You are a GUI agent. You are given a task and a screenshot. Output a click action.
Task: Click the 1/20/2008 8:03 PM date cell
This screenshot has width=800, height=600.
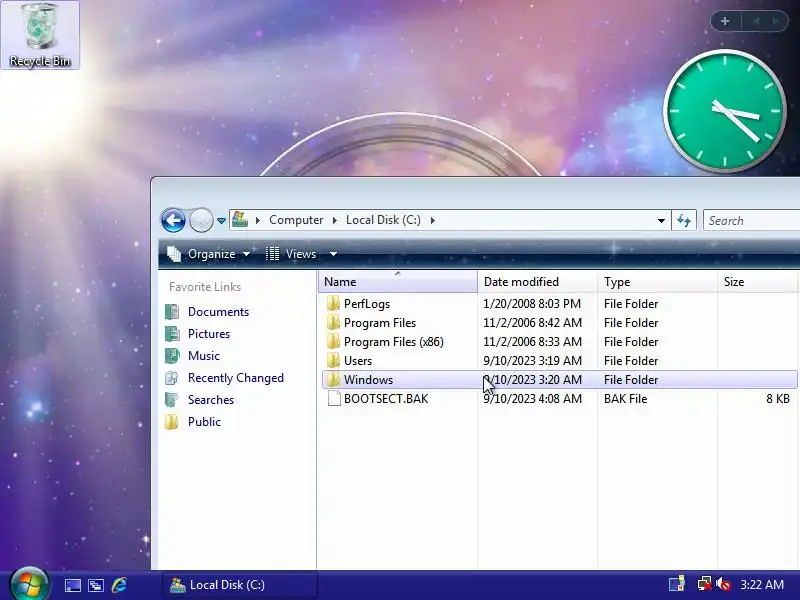coord(532,304)
